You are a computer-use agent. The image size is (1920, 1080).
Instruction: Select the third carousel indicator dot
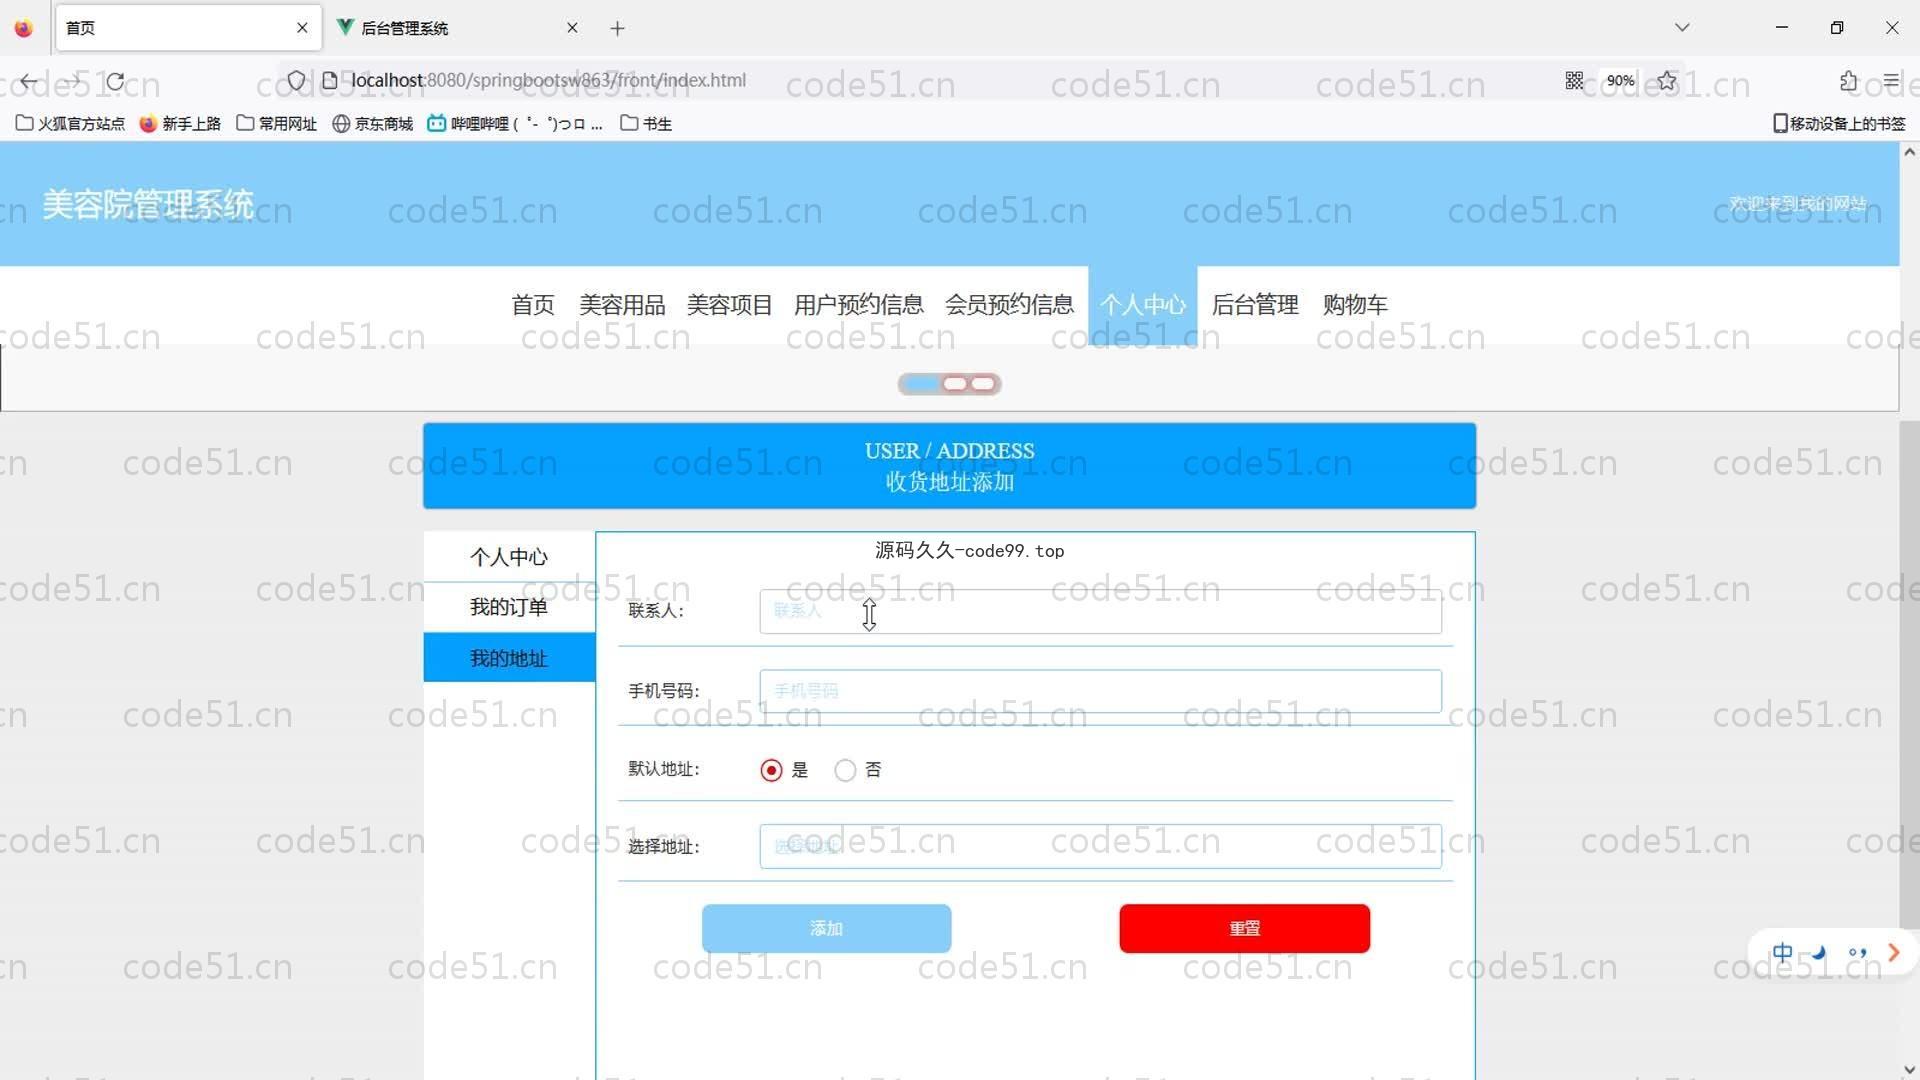(983, 384)
